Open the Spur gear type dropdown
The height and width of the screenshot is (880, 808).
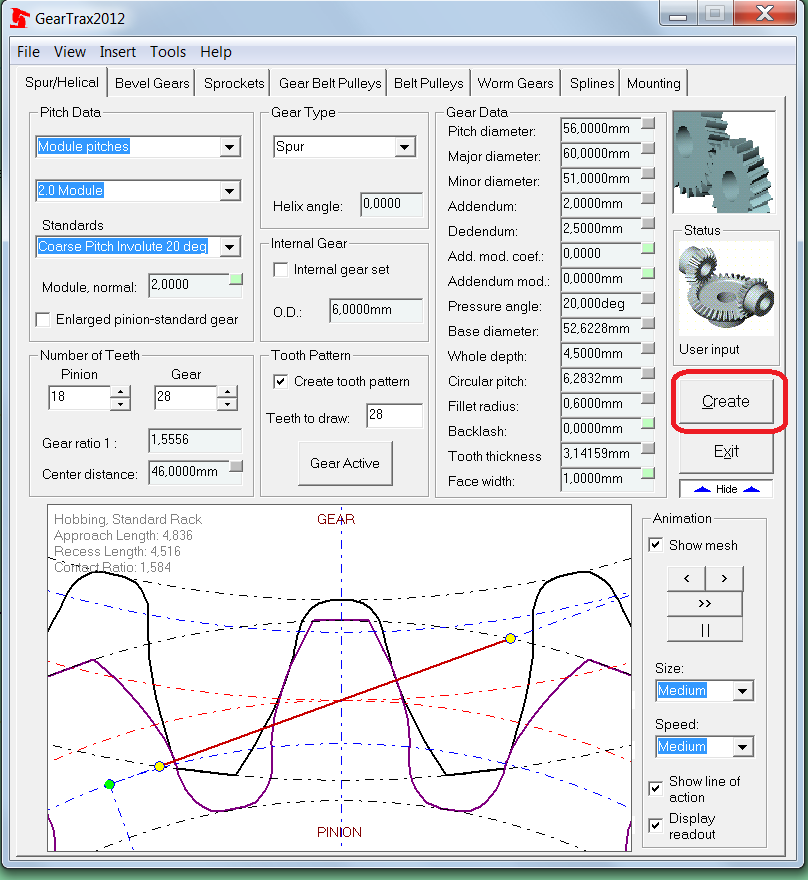coord(404,148)
